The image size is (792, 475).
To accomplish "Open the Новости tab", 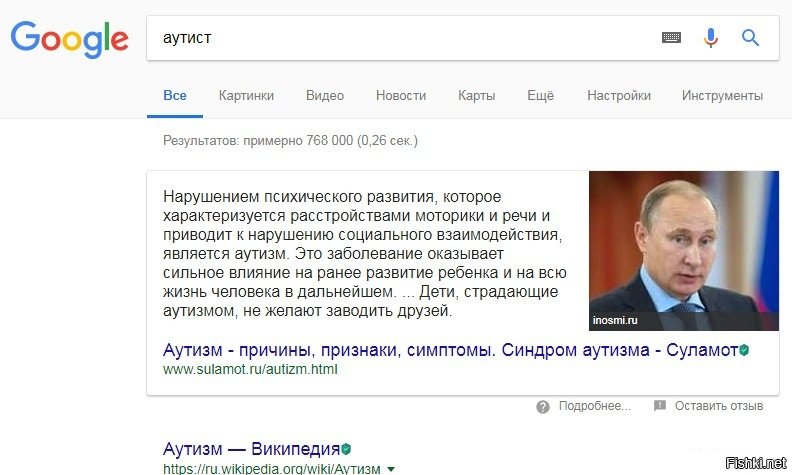I will [x=401, y=96].
